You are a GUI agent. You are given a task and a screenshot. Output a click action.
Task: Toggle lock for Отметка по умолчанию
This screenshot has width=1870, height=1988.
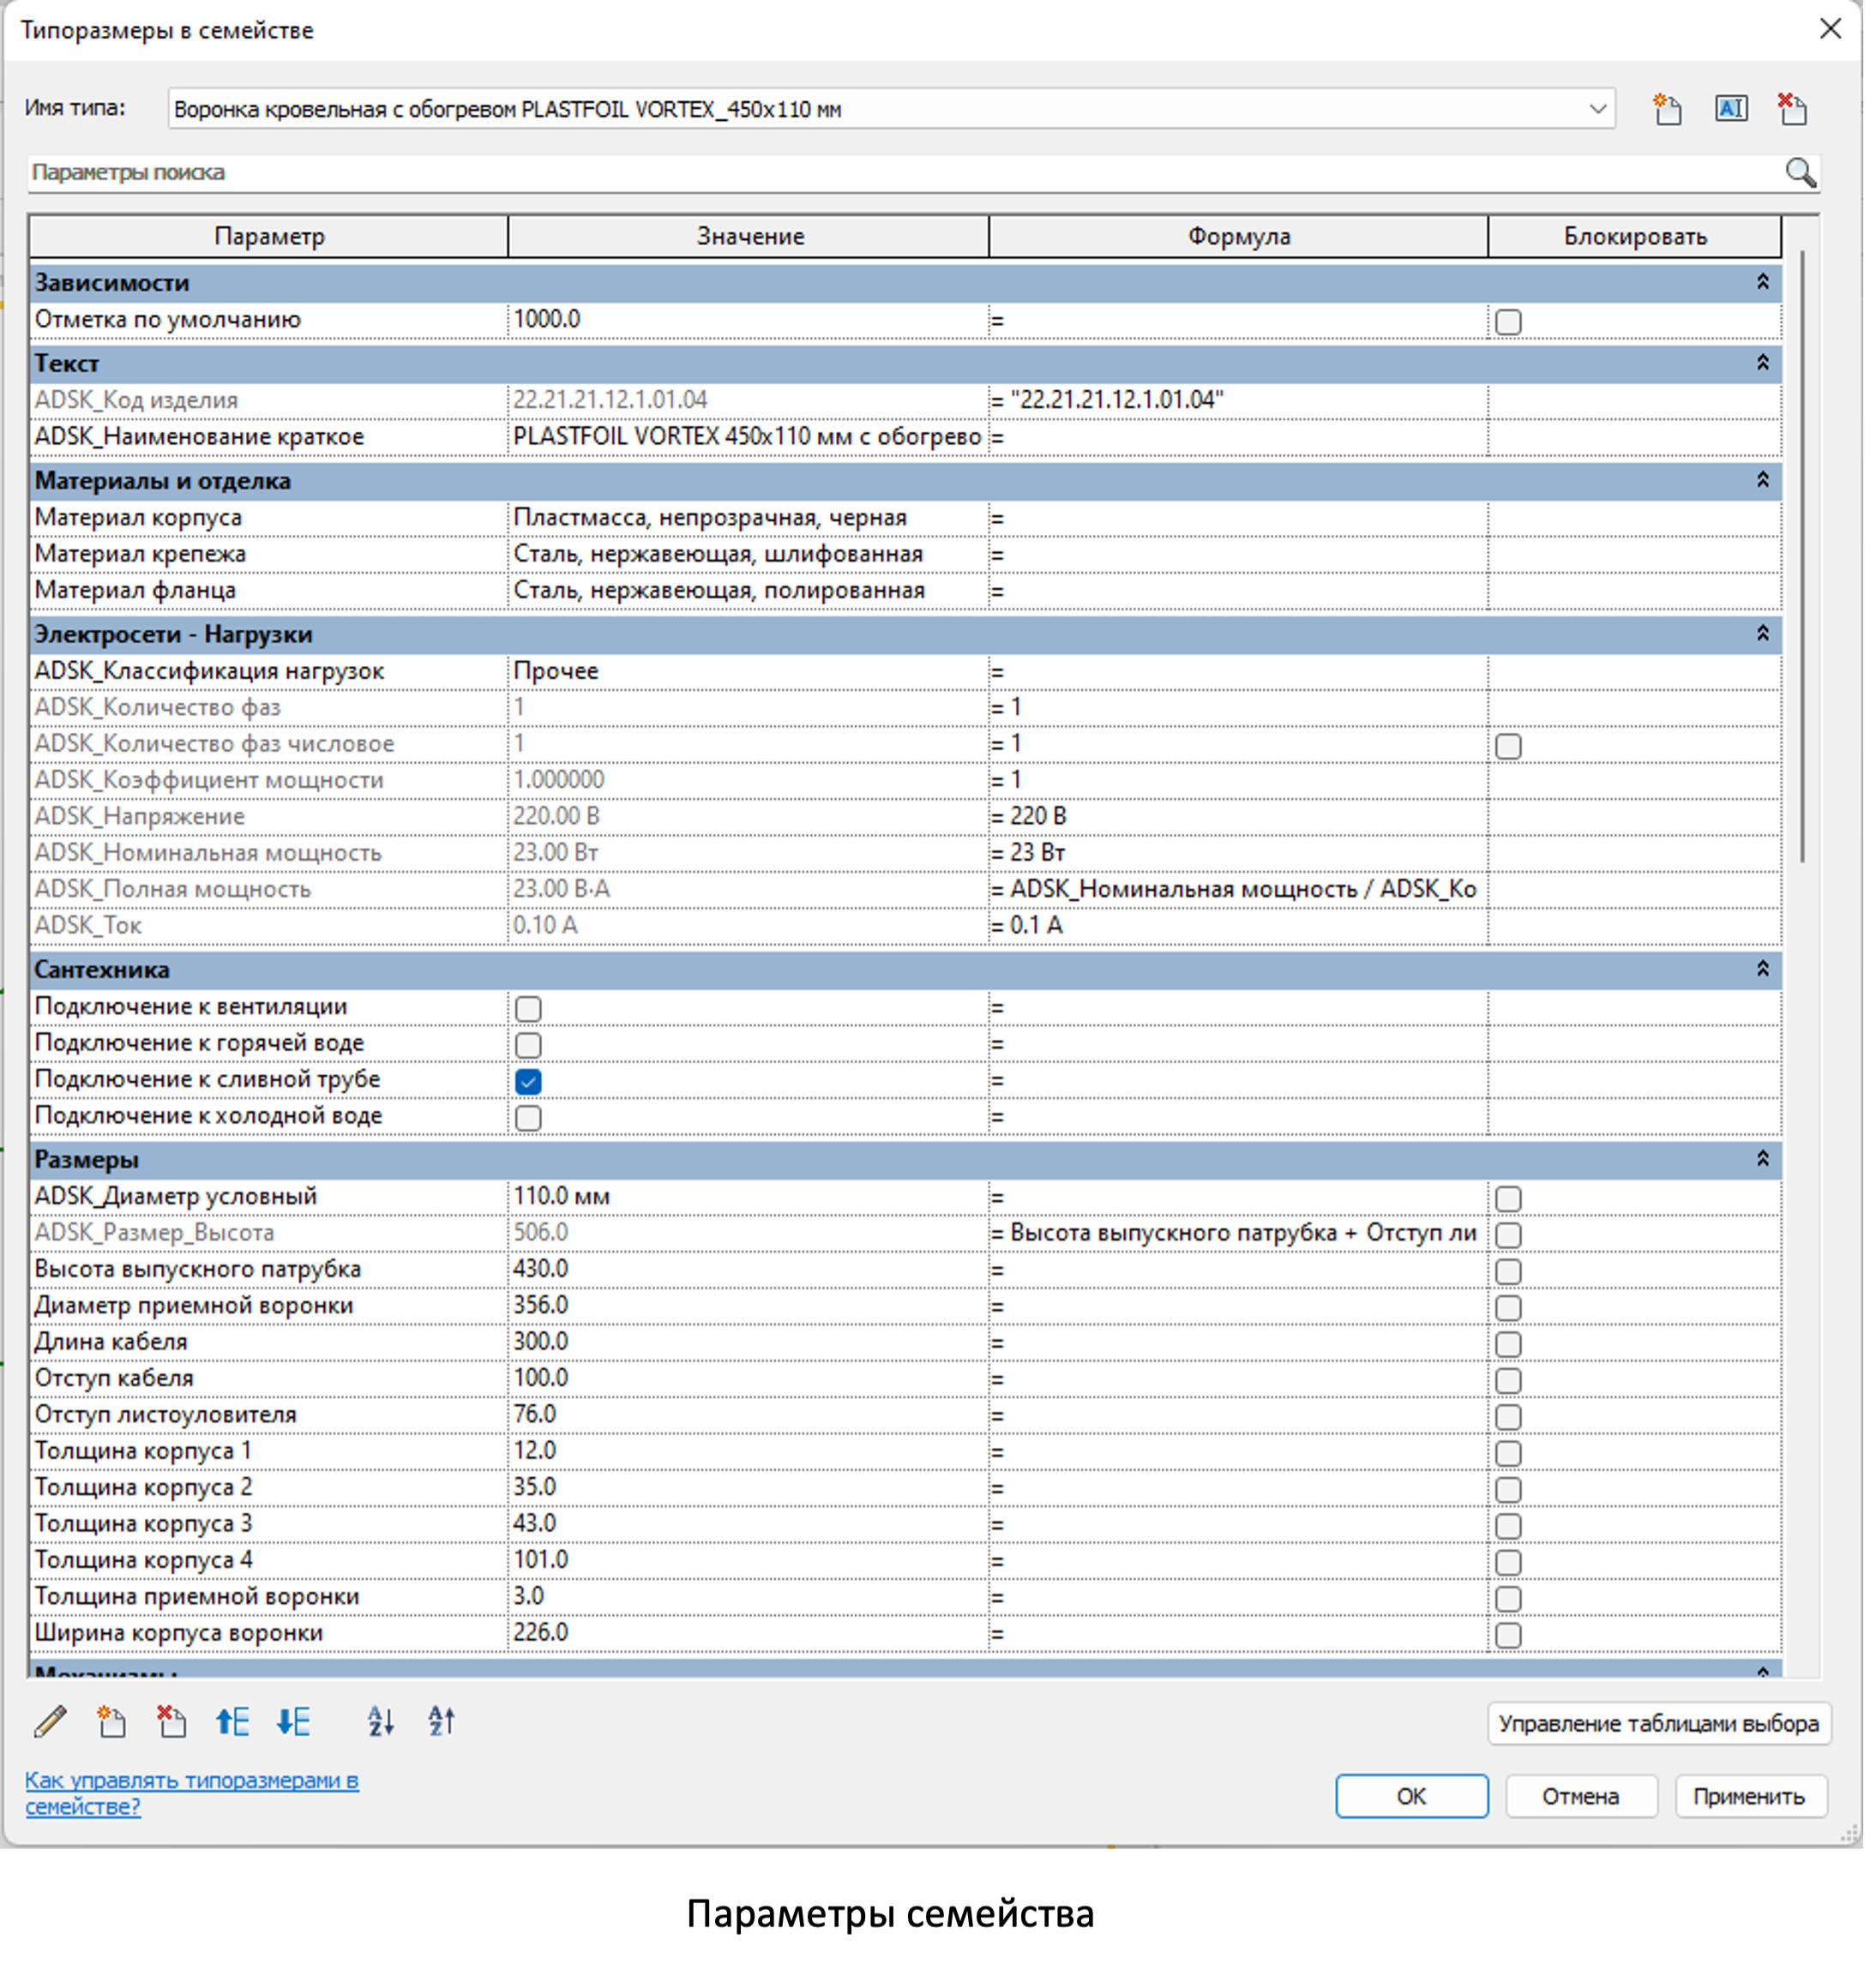(1508, 322)
